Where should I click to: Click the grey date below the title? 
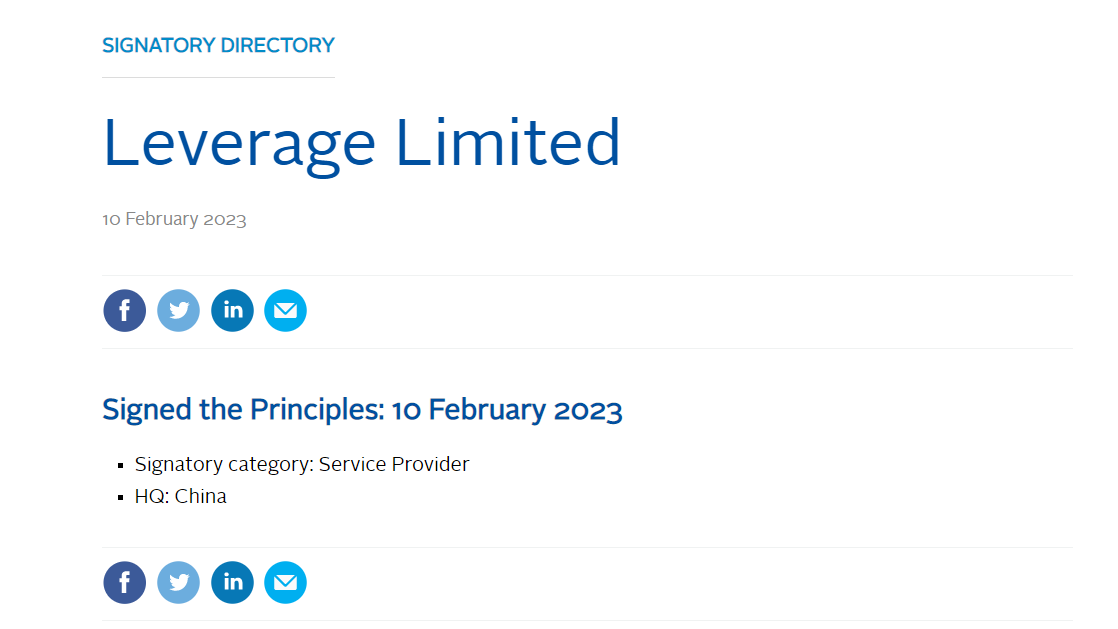pos(174,219)
